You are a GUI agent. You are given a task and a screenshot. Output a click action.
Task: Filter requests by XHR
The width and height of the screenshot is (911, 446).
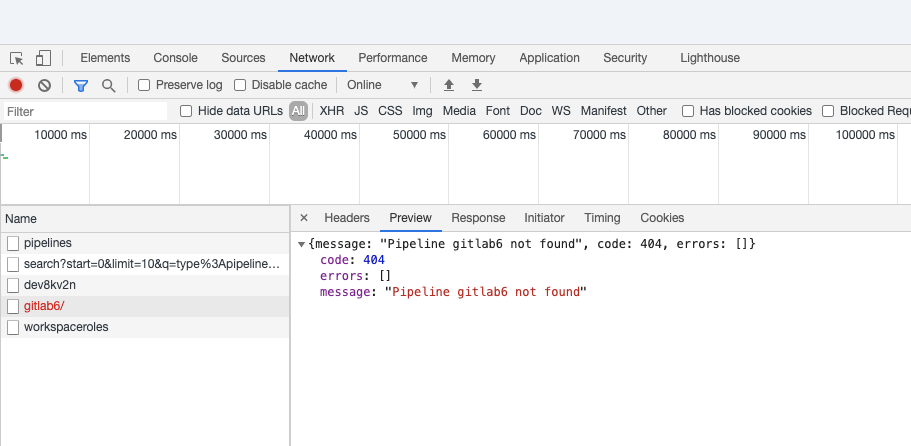[x=332, y=111]
